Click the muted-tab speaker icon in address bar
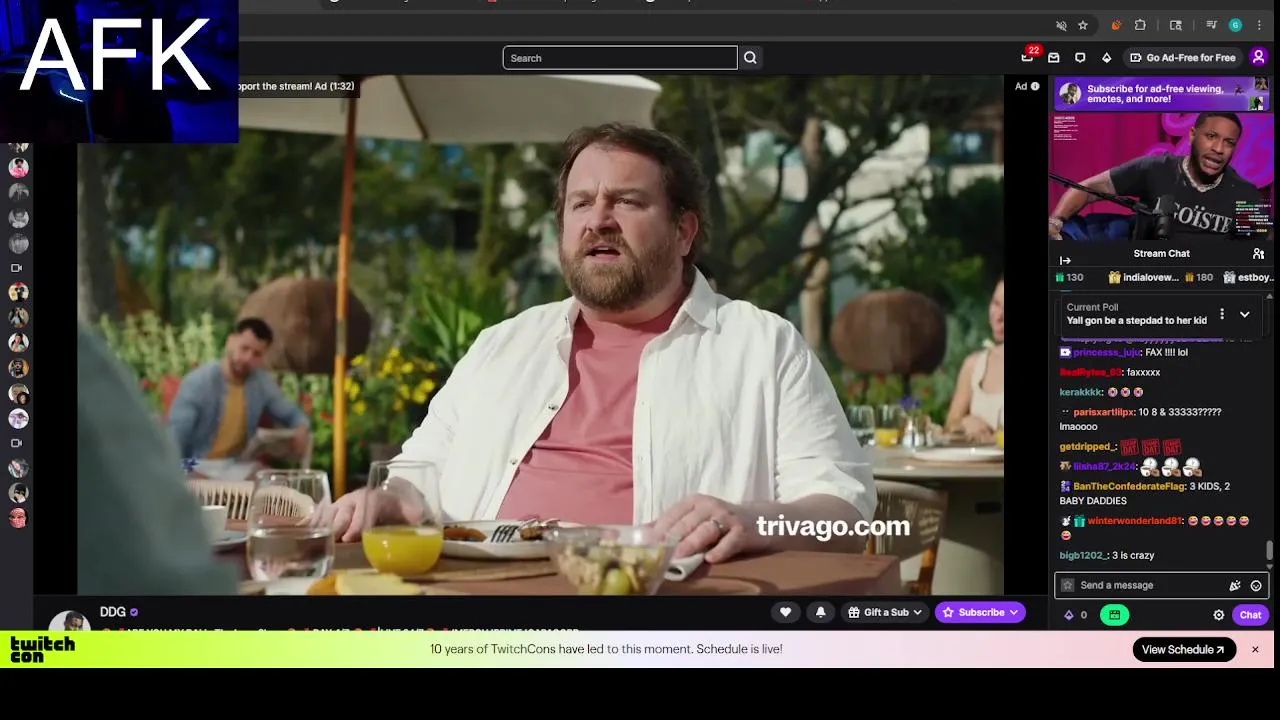Screen dimensions: 1280x720 point(1061,25)
